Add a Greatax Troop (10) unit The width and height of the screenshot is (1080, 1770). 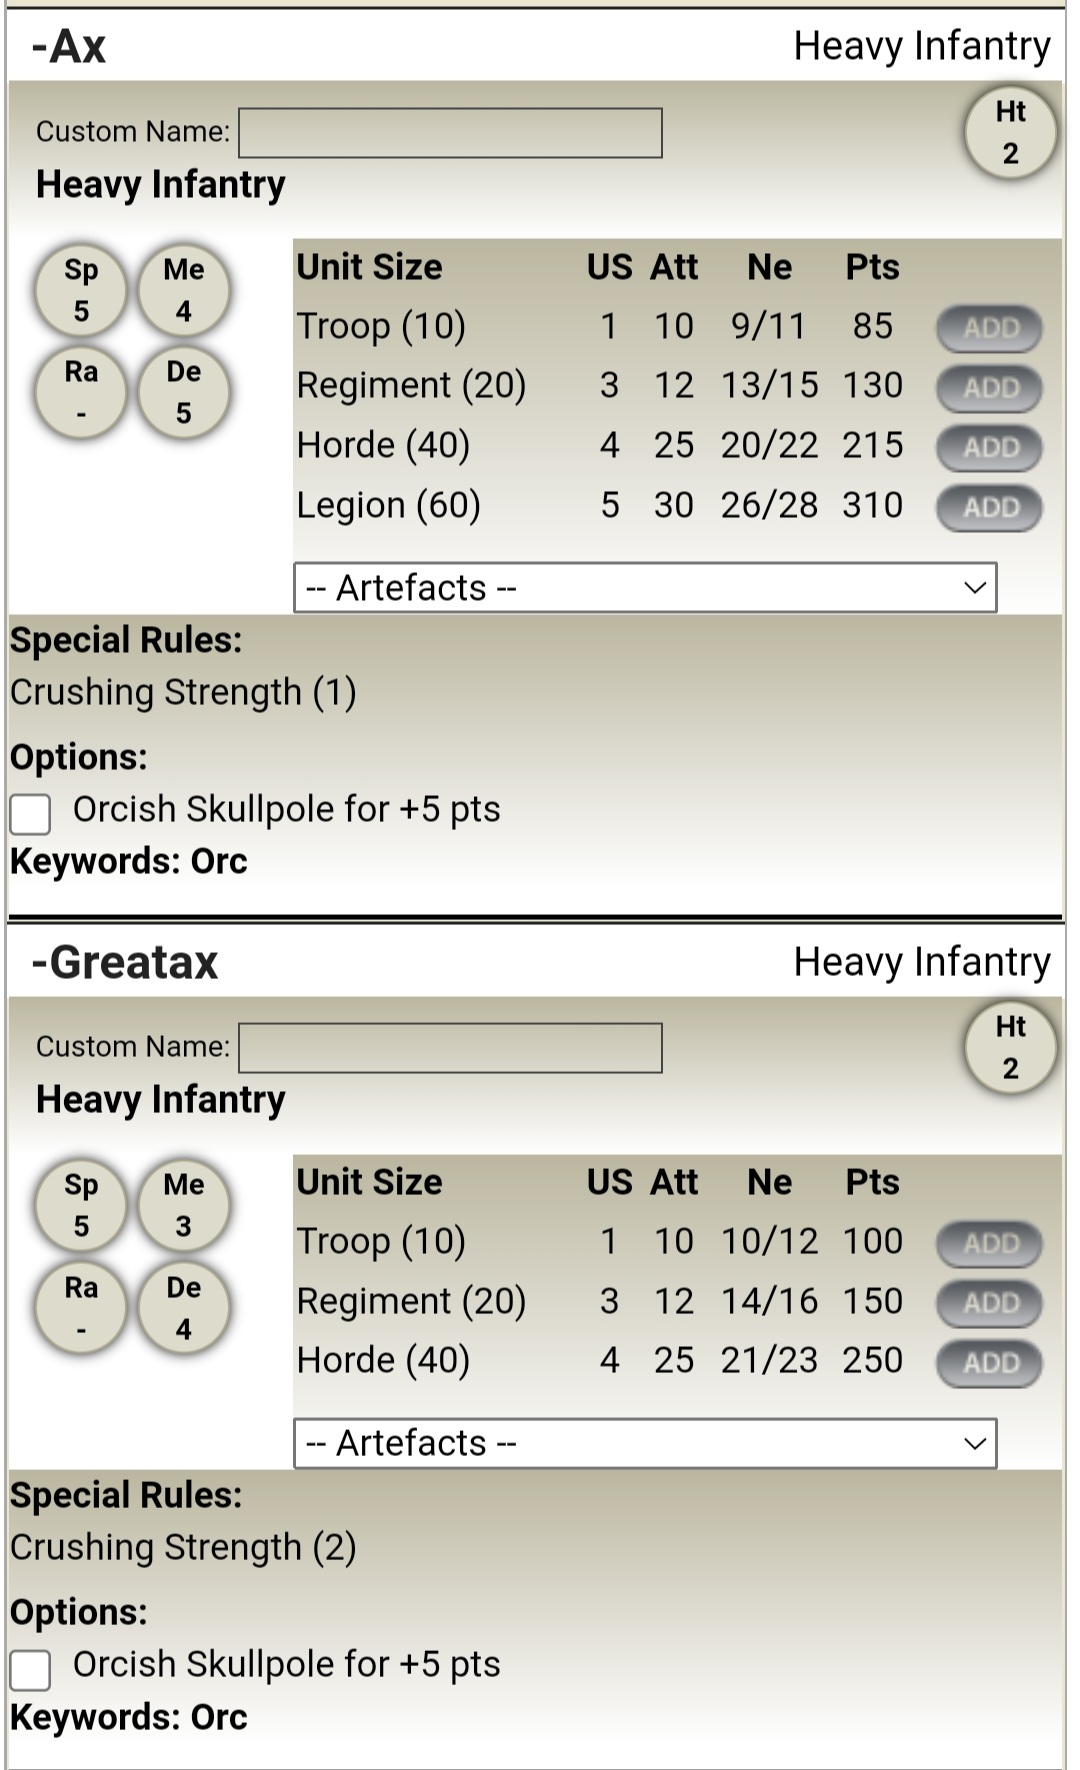[x=989, y=1244]
